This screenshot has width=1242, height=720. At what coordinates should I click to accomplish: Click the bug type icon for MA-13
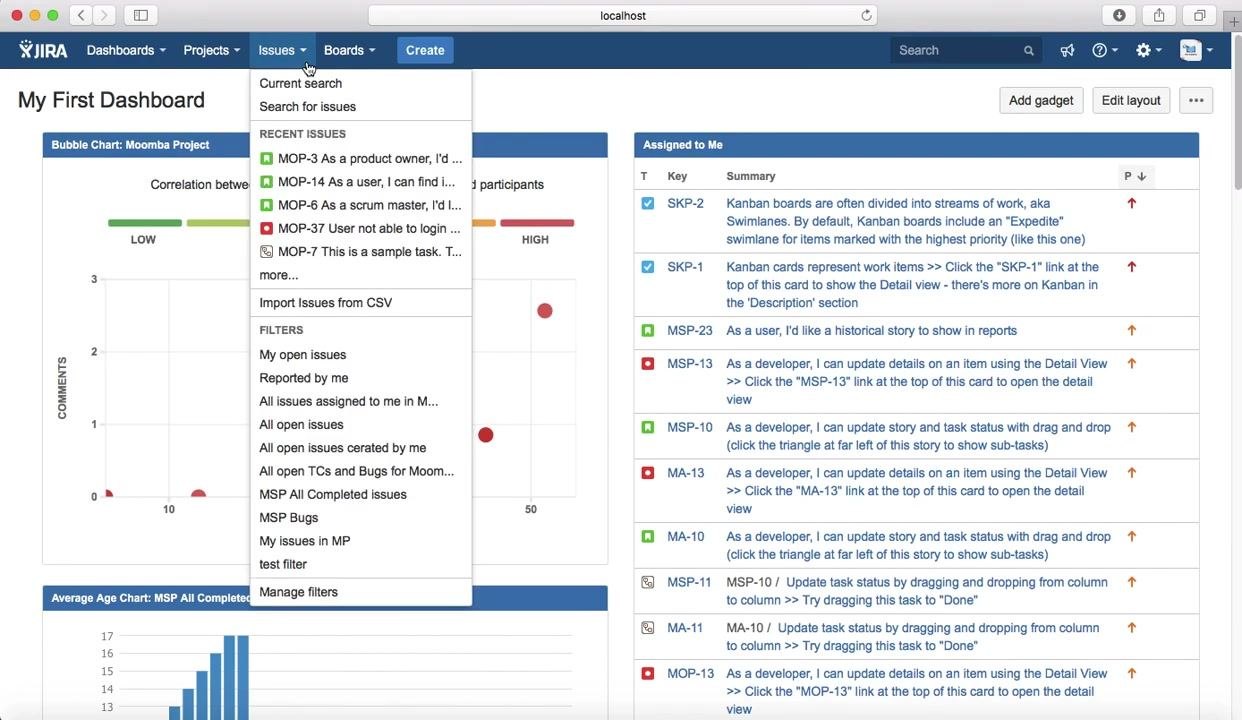coord(648,473)
